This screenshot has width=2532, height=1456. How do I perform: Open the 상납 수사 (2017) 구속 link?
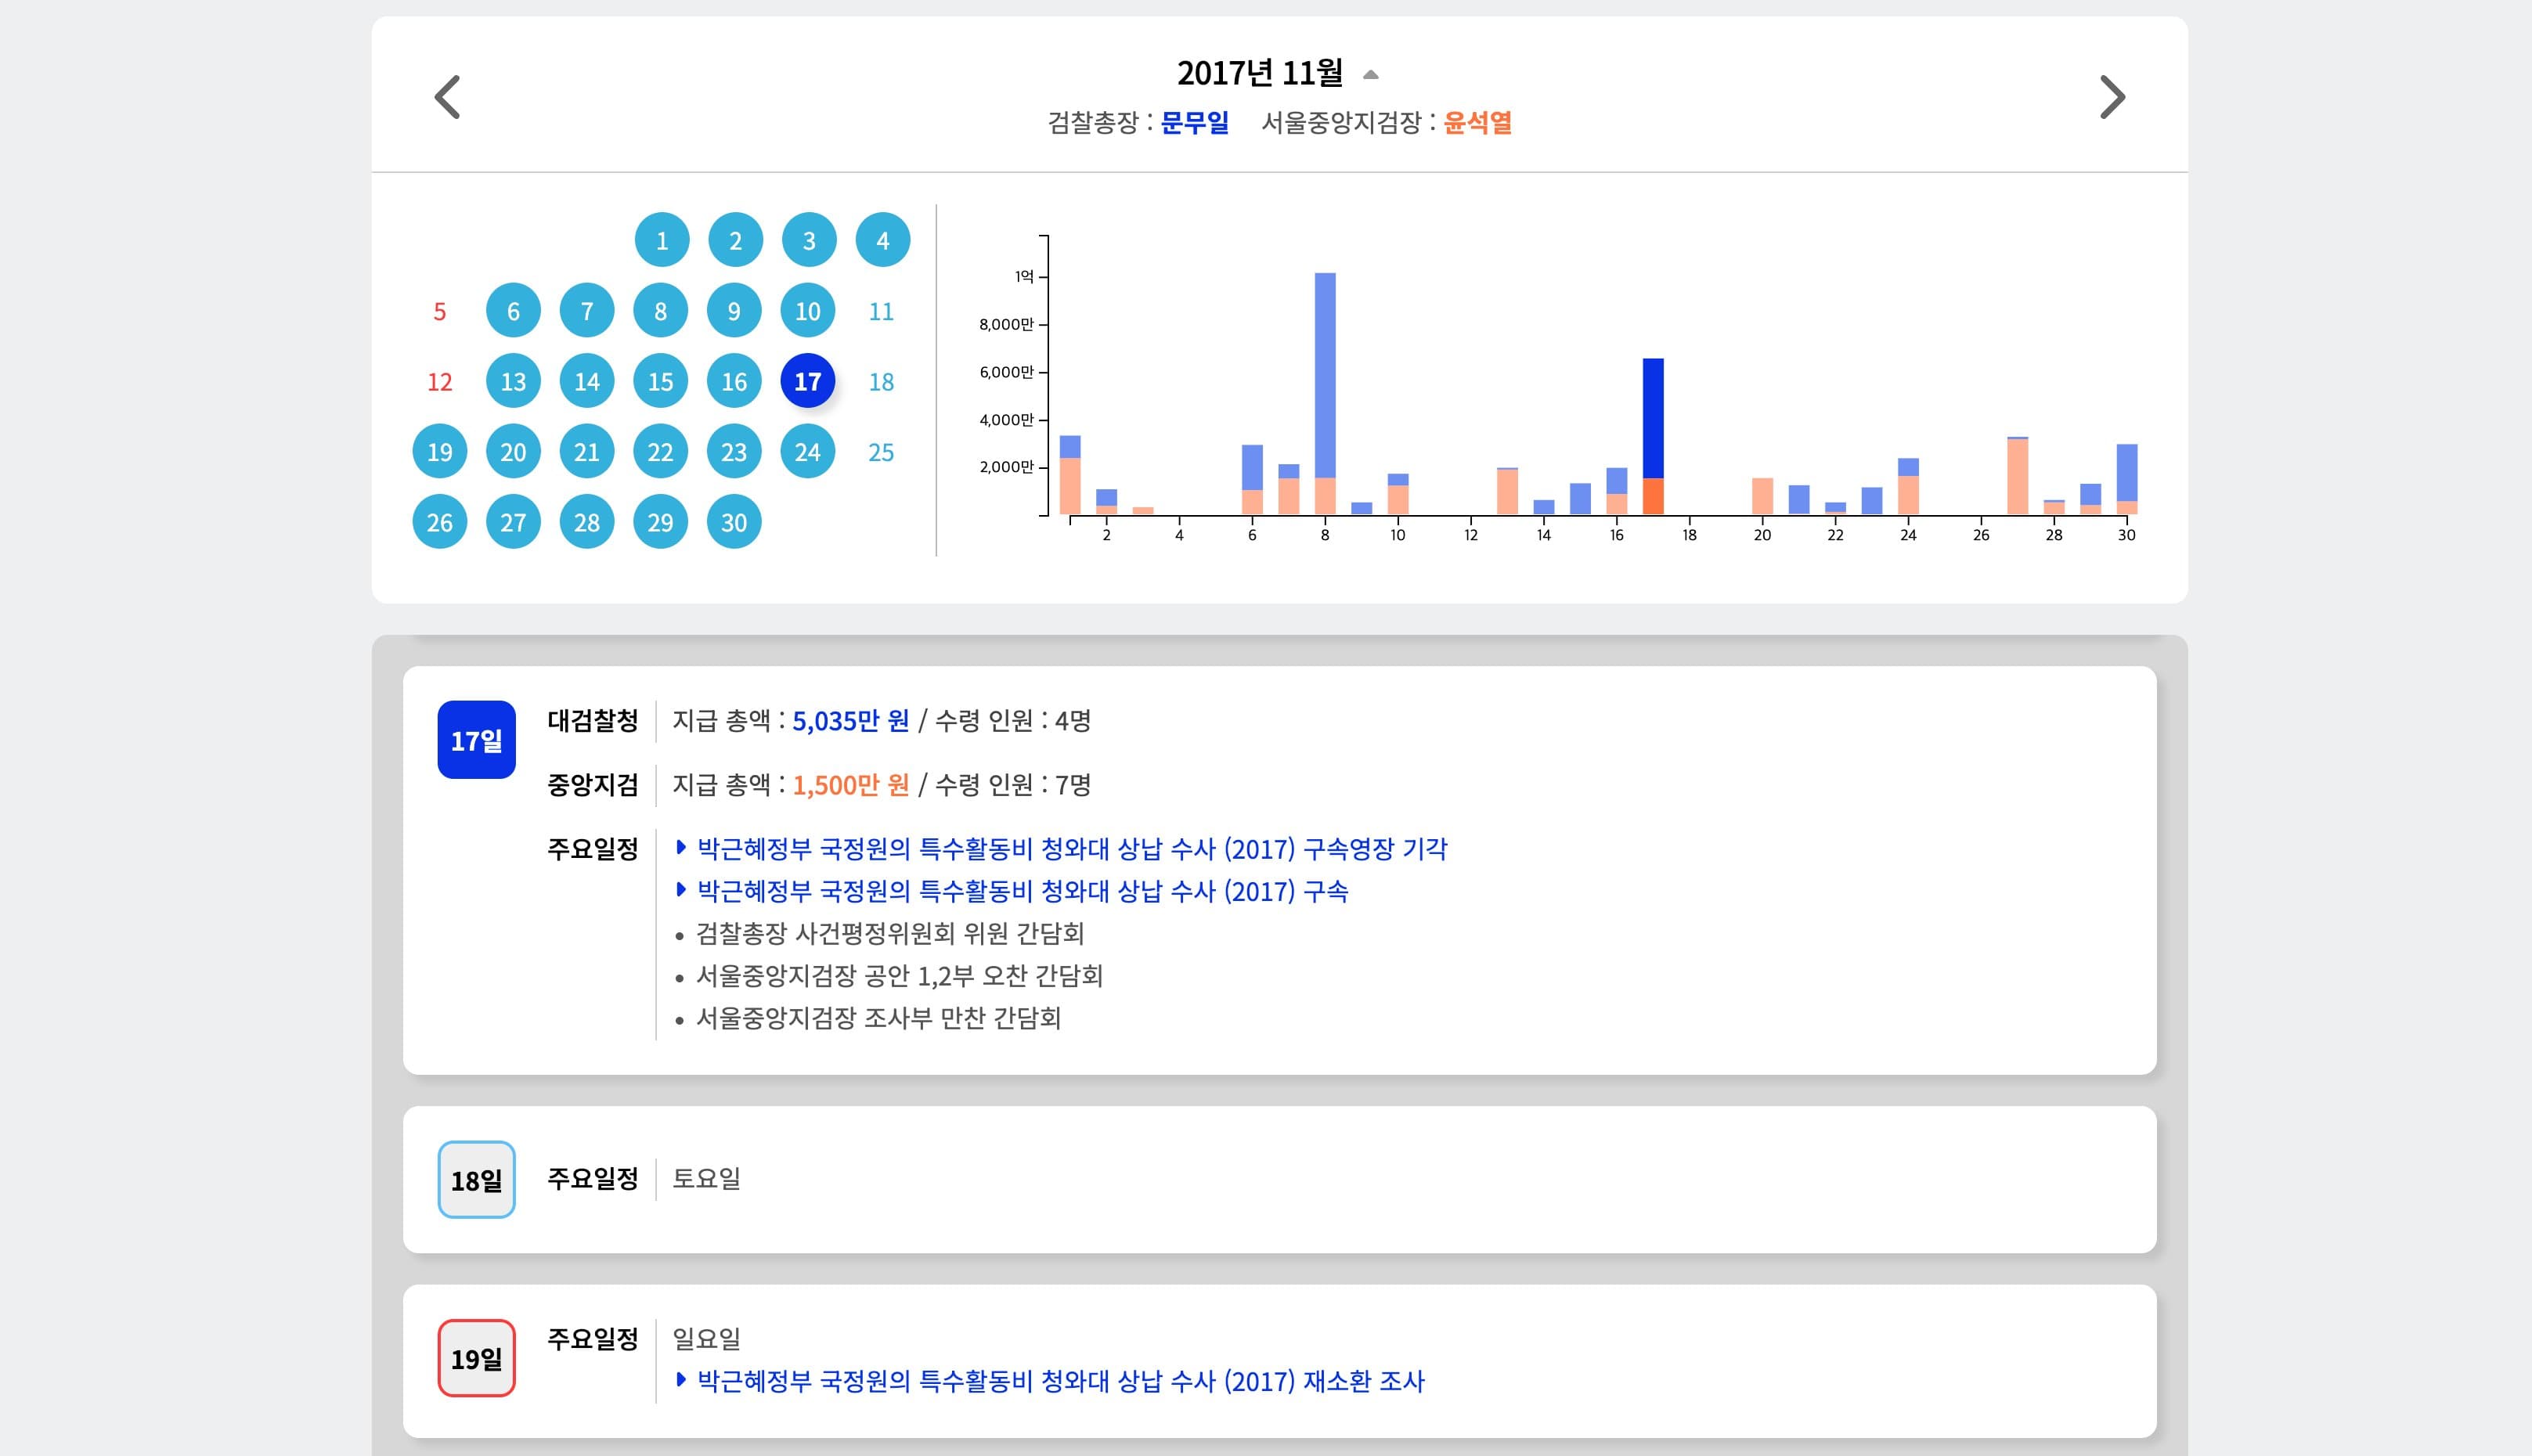click(x=1021, y=891)
